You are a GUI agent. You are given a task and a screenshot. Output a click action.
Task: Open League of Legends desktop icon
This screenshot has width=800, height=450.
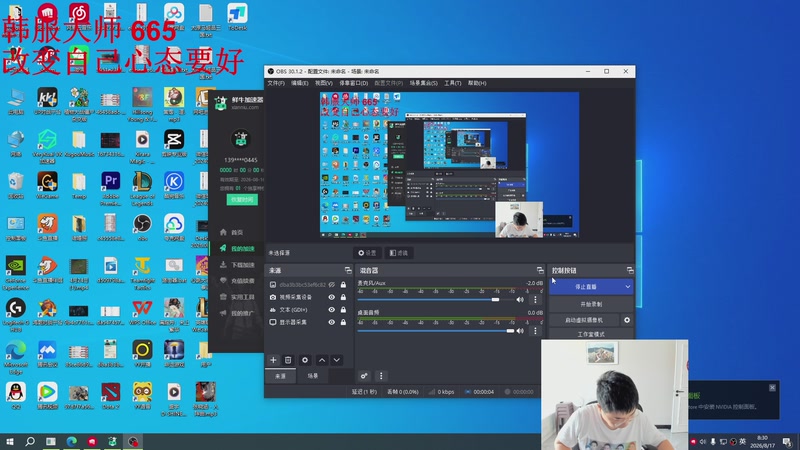(x=142, y=188)
